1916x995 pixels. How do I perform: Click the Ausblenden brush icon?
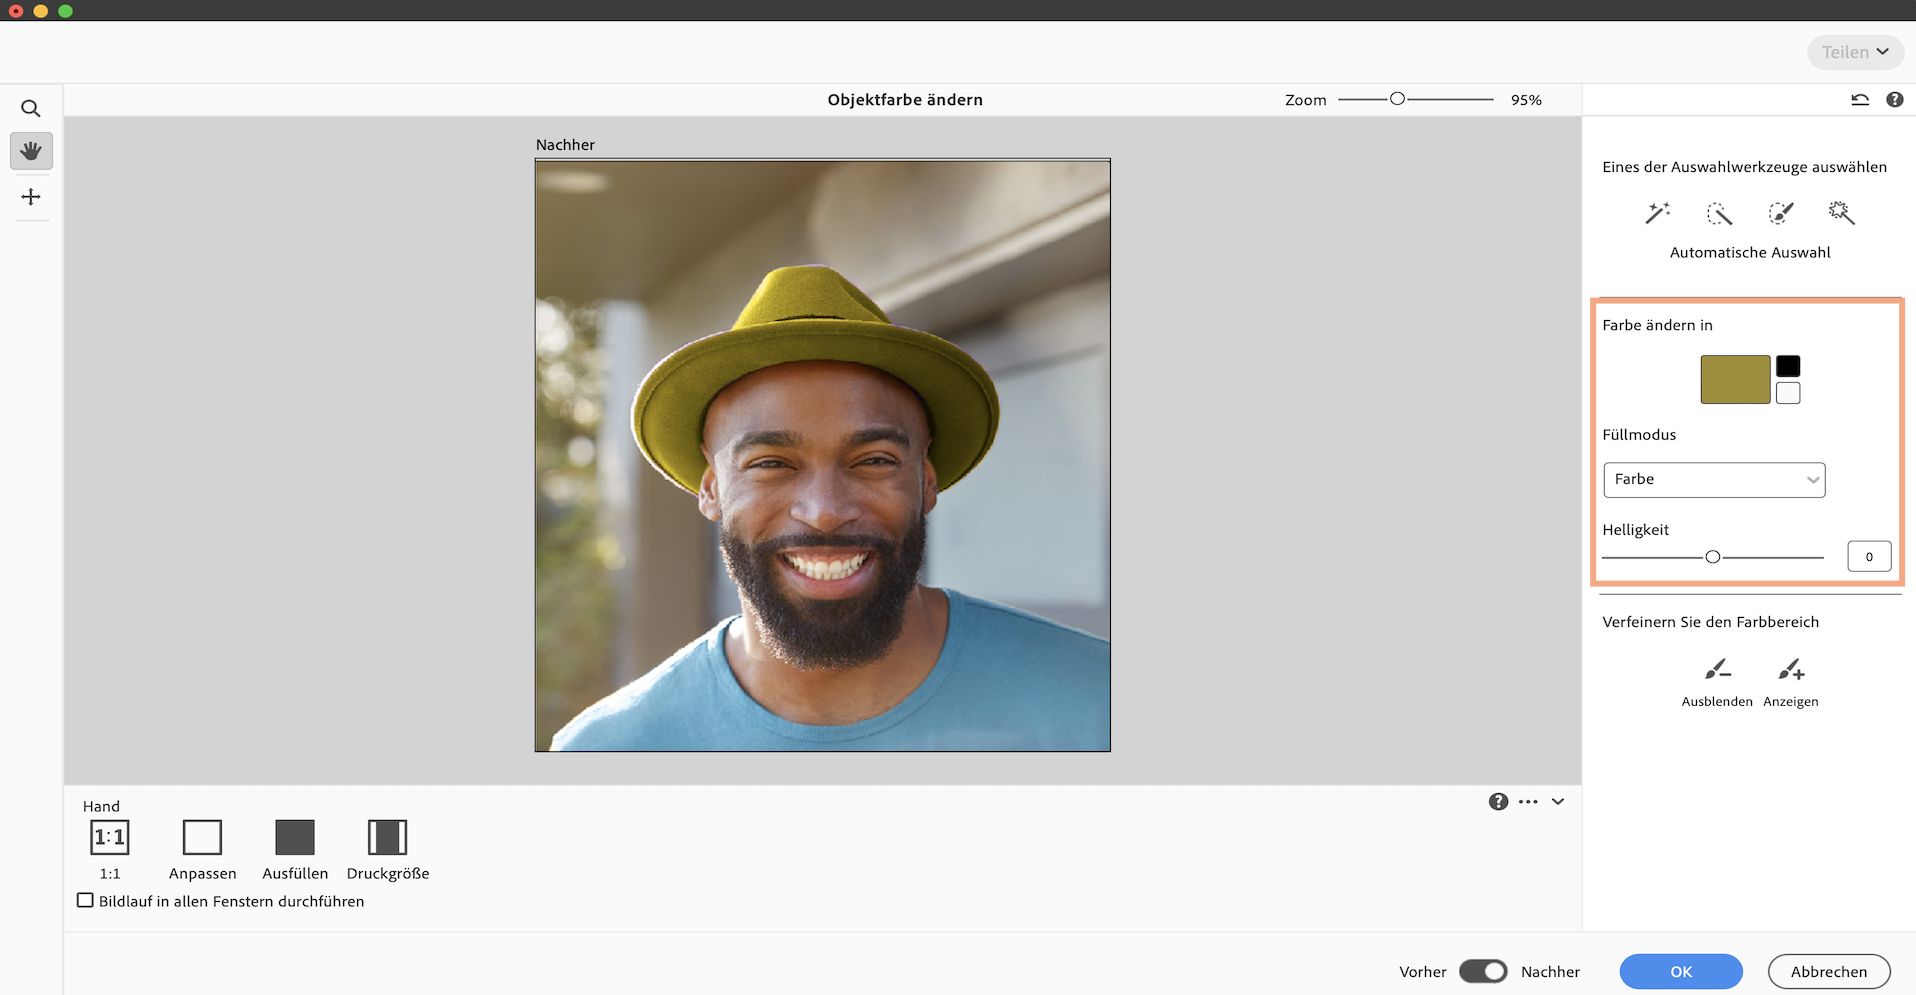point(1717,669)
